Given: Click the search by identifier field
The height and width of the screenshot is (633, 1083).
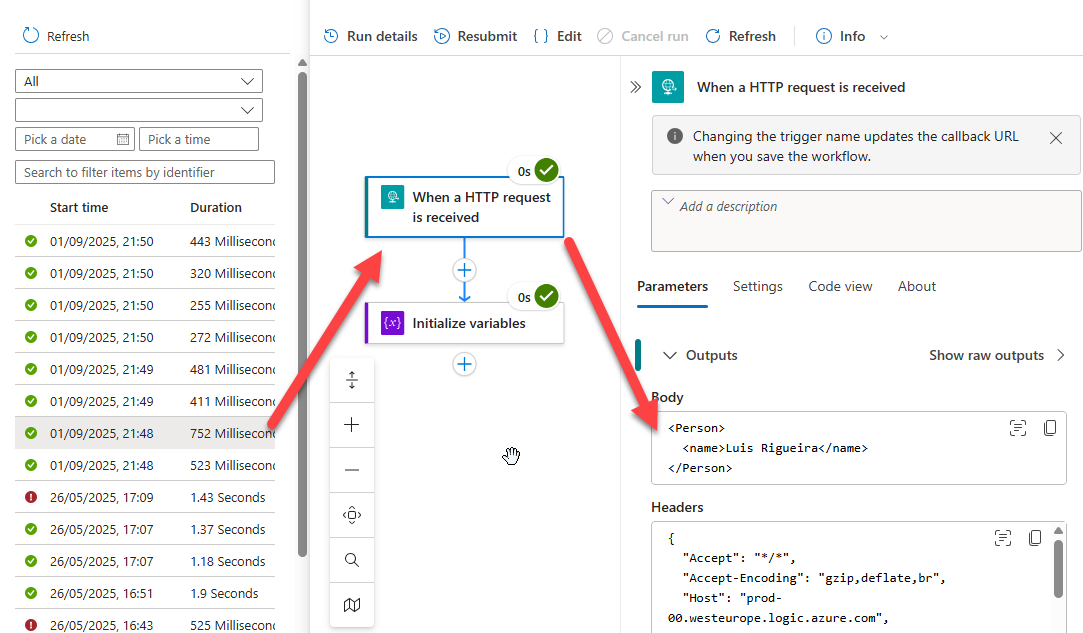Looking at the screenshot, I should point(145,172).
